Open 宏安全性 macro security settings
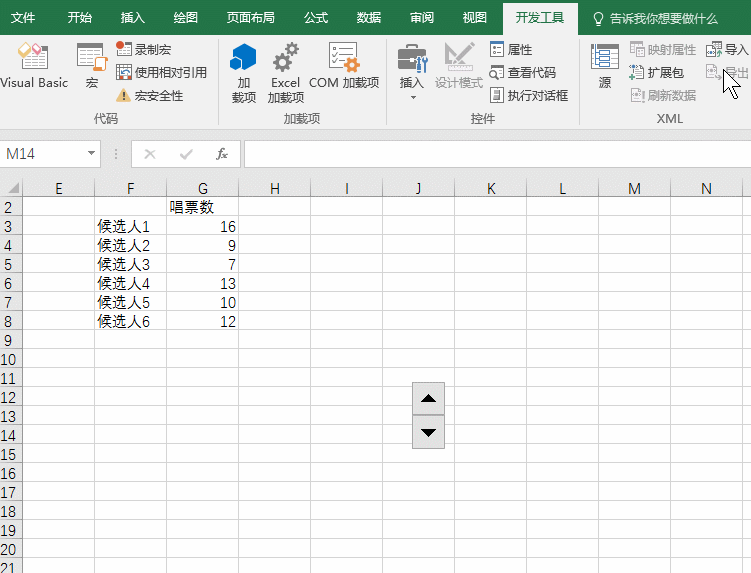 coord(149,96)
